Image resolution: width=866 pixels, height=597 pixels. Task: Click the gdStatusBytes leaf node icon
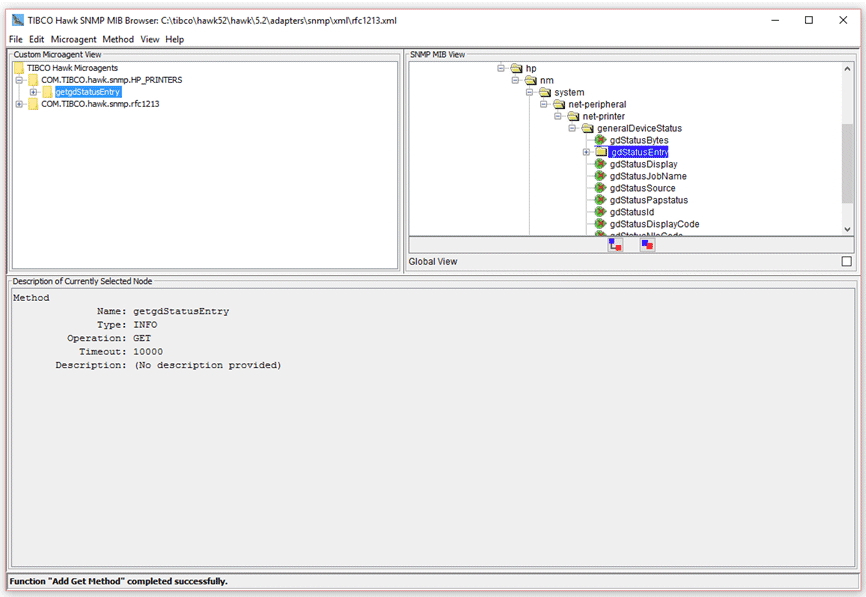600,140
